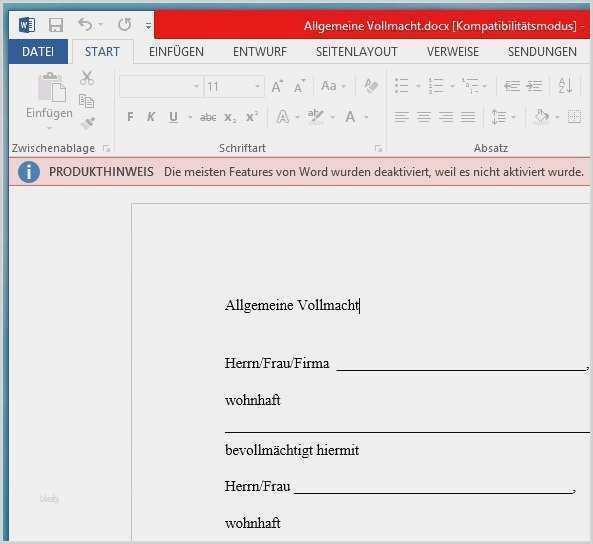Apply the text highlight color

[315, 117]
